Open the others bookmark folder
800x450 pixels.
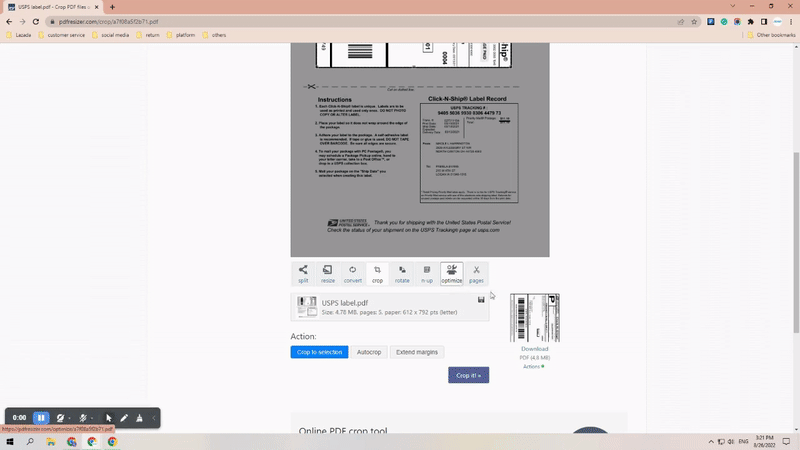click(214, 35)
